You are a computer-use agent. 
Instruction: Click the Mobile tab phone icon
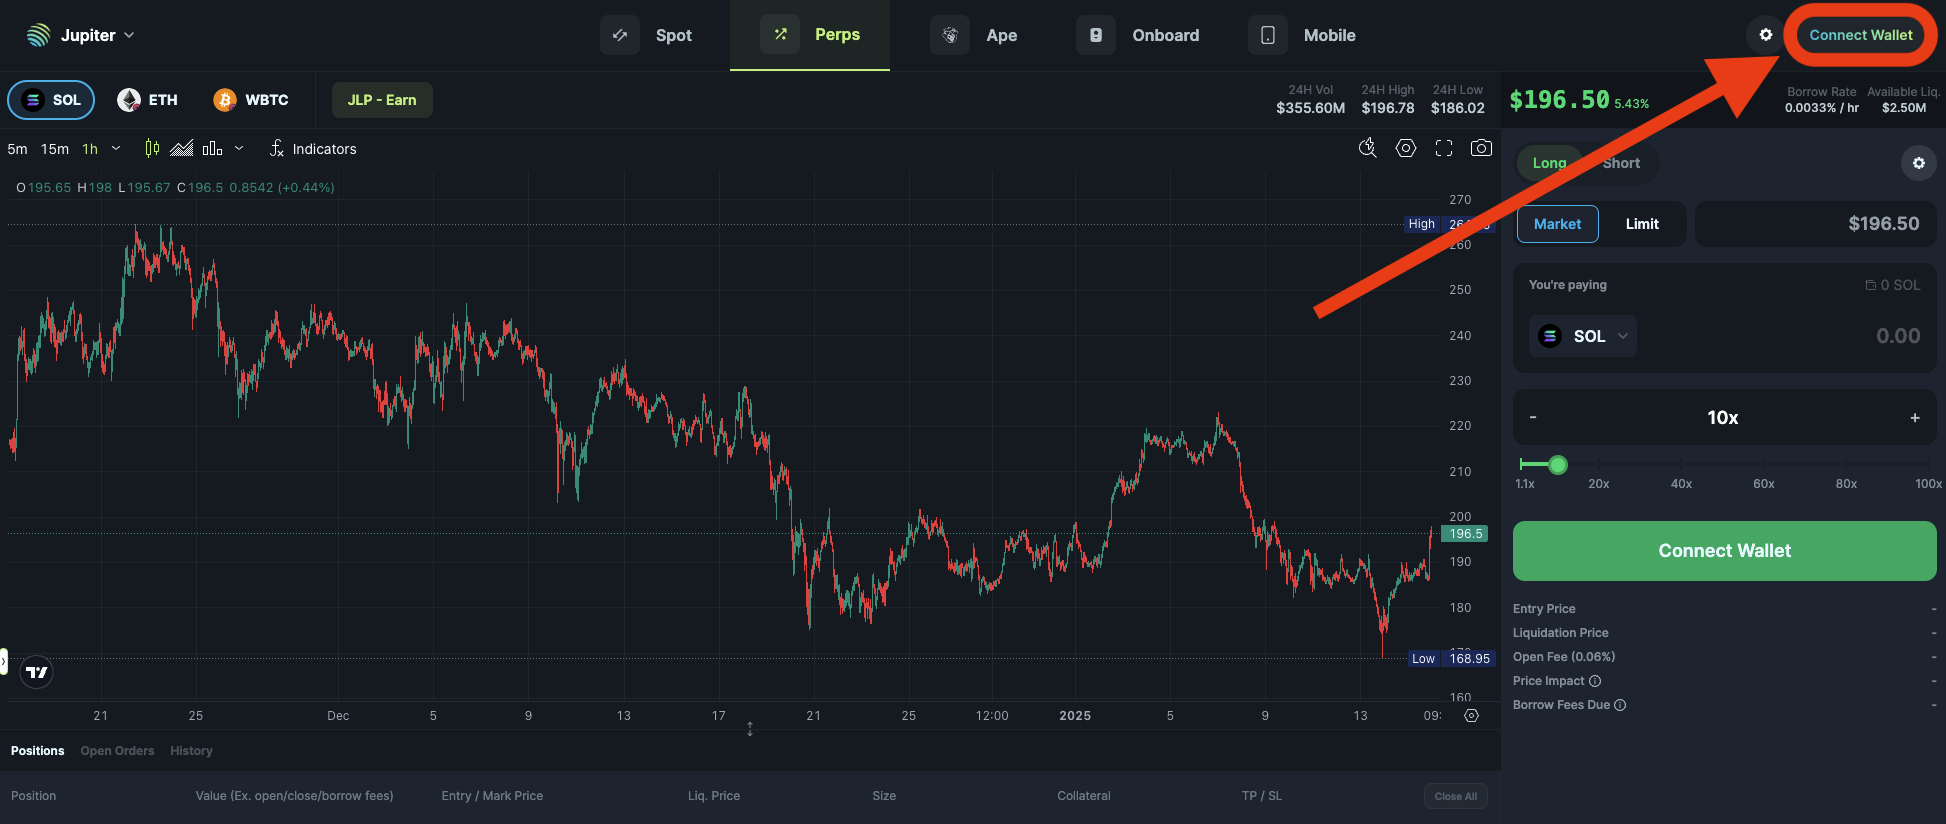(x=1268, y=35)
